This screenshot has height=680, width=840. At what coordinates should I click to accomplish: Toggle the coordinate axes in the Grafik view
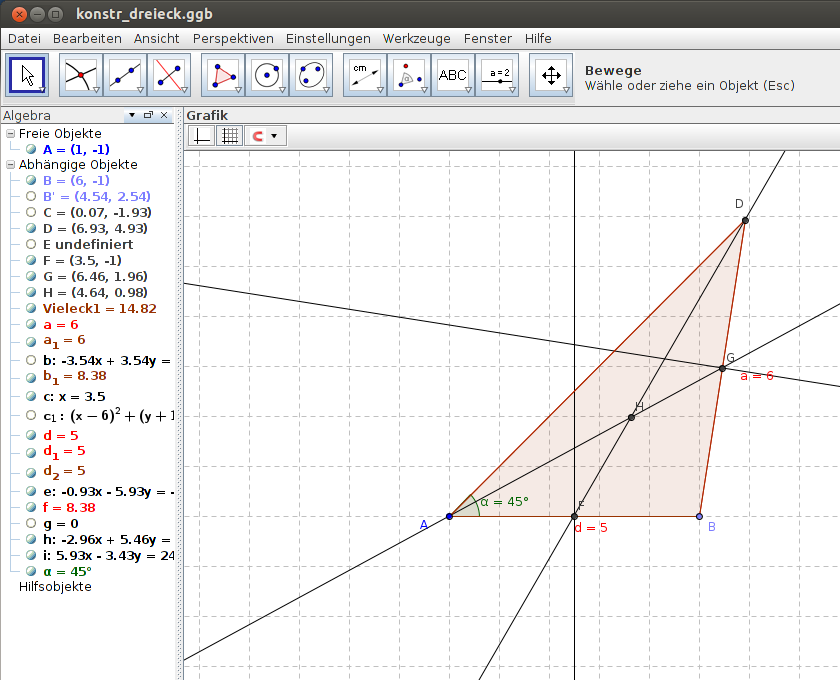pyautogui.click(x=200, y=135)
